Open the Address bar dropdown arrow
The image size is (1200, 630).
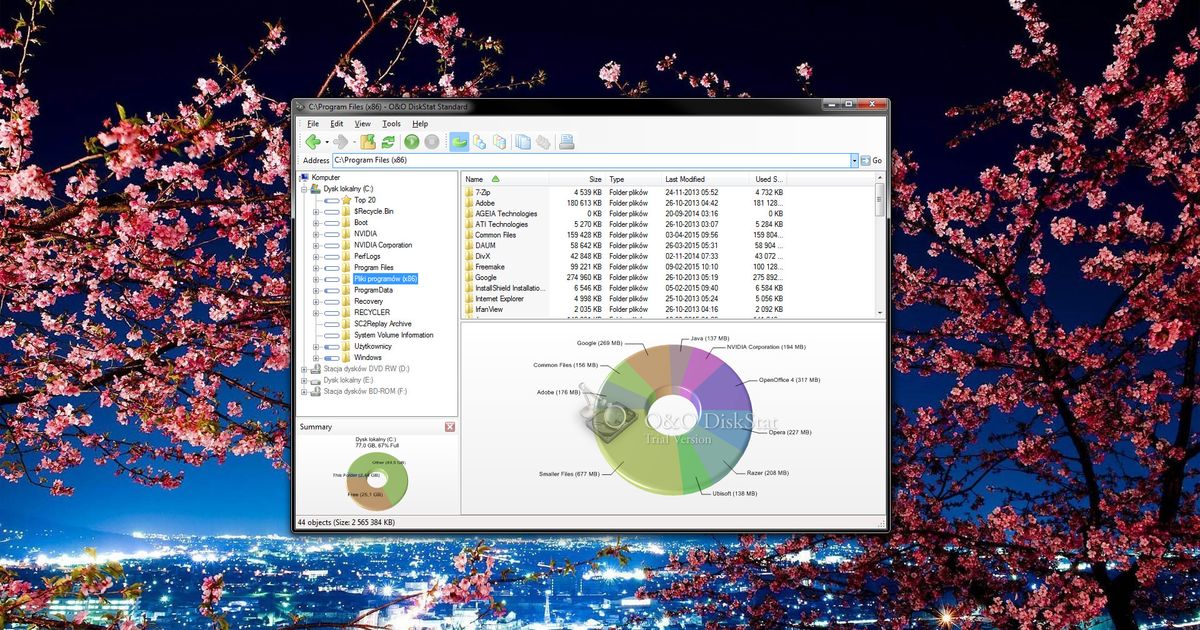[x=854, y=160]
